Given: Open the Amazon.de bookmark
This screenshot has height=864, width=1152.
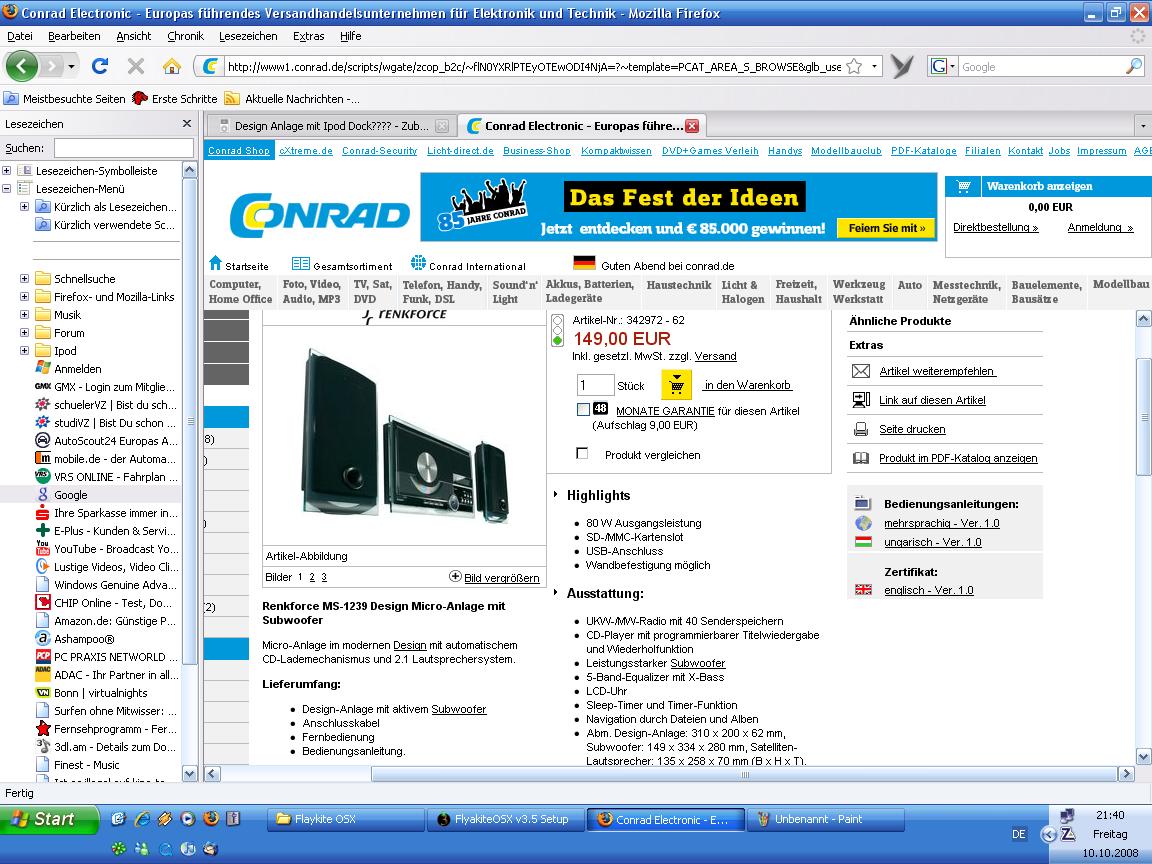Looking at the screenshot, I should 106,621.
